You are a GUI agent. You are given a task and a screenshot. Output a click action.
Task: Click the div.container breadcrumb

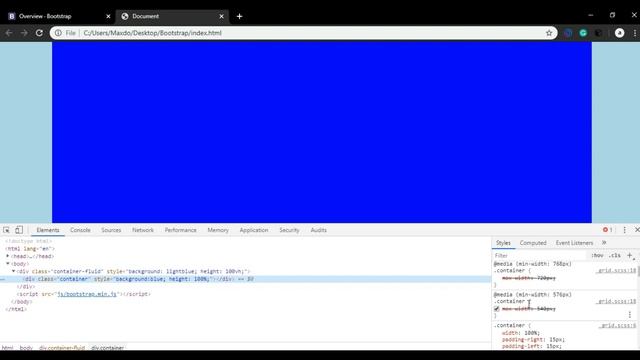107,348
